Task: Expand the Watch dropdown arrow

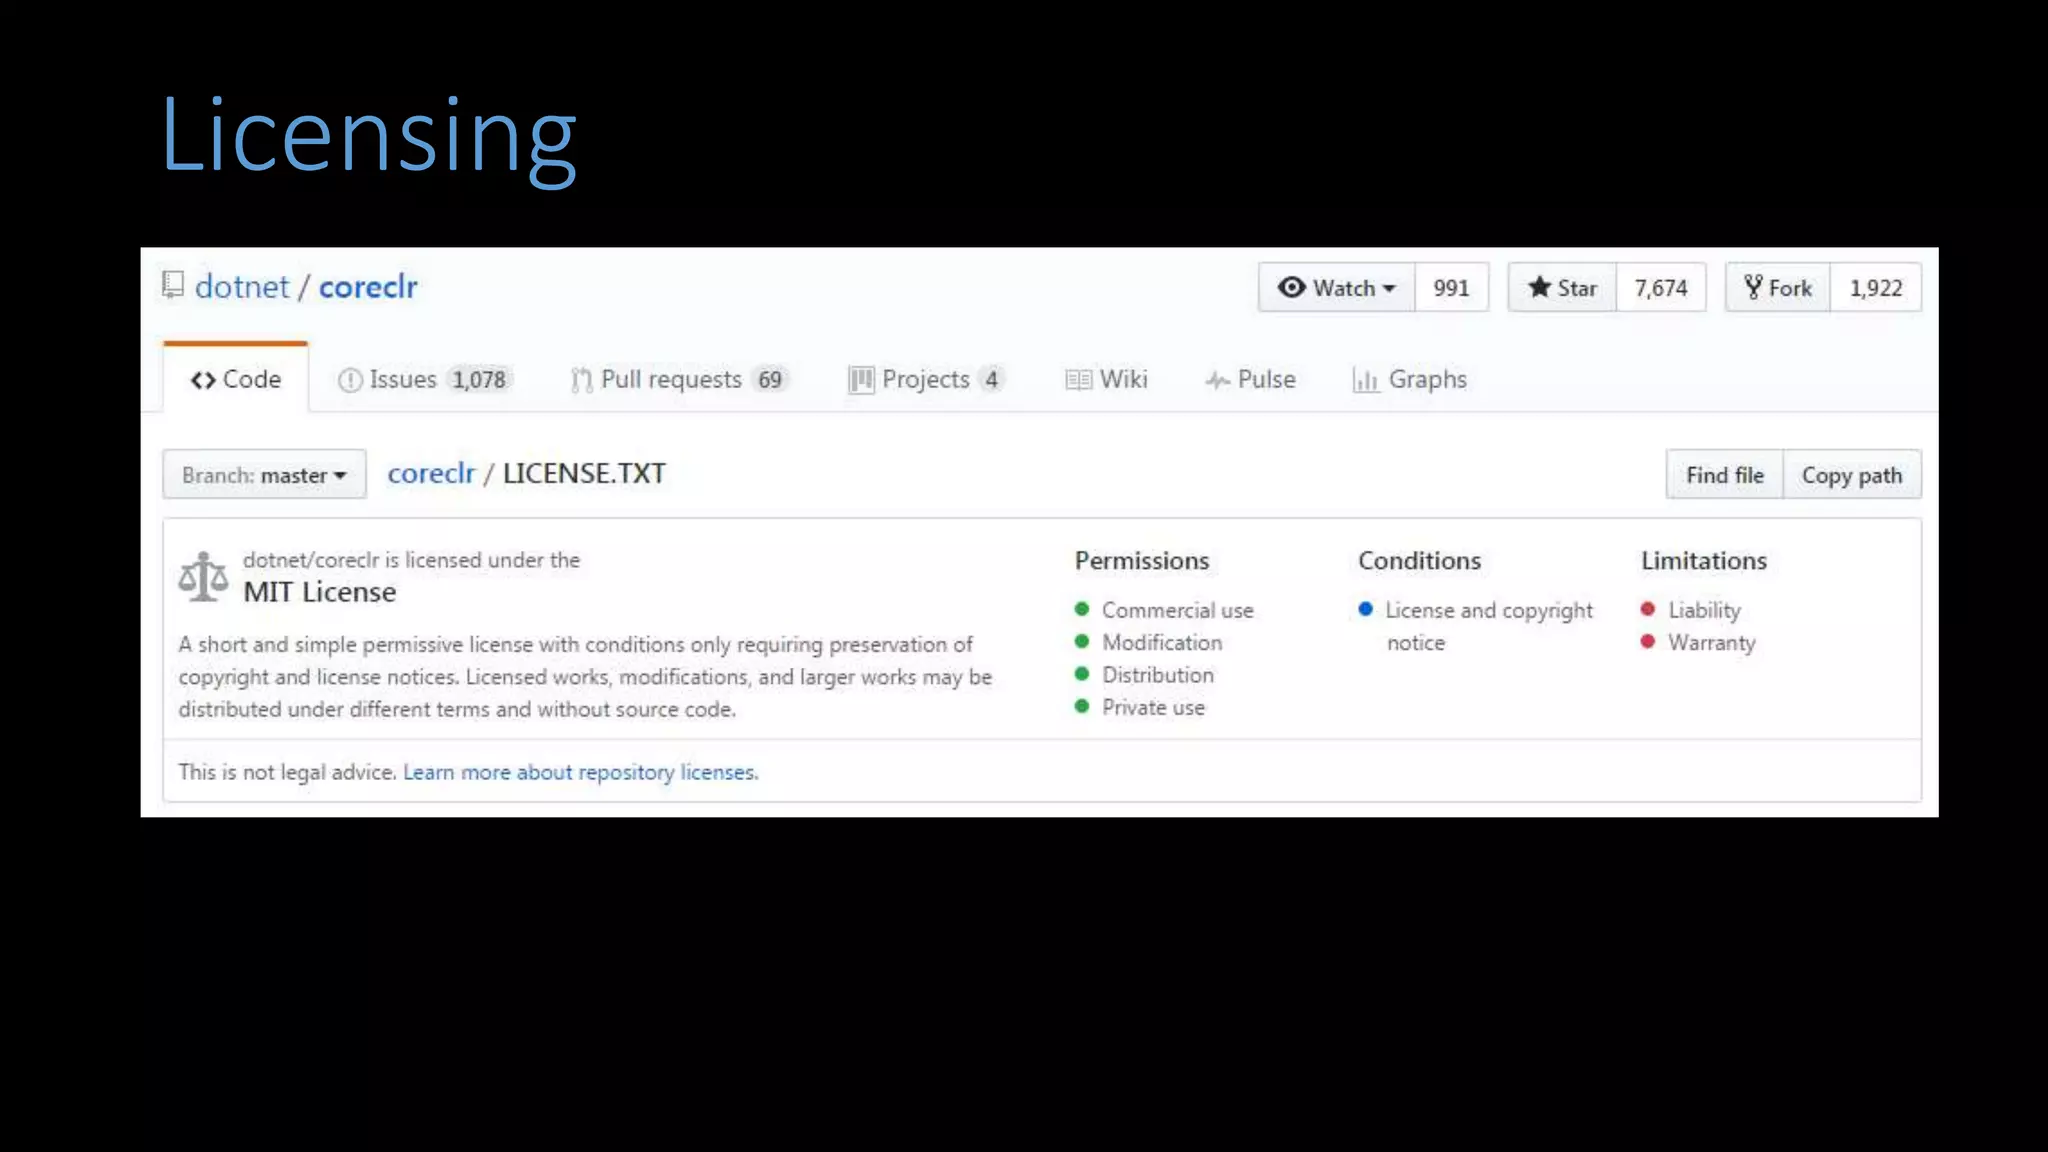Action: 1389,289
